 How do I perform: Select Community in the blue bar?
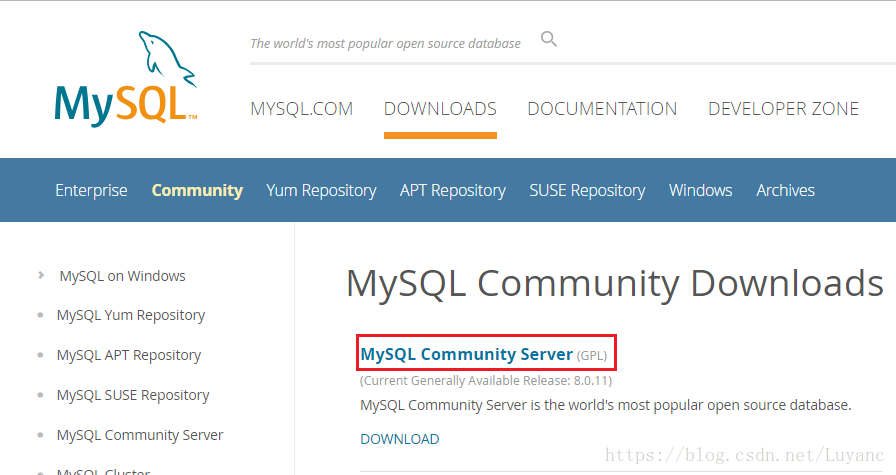(197, 190)
